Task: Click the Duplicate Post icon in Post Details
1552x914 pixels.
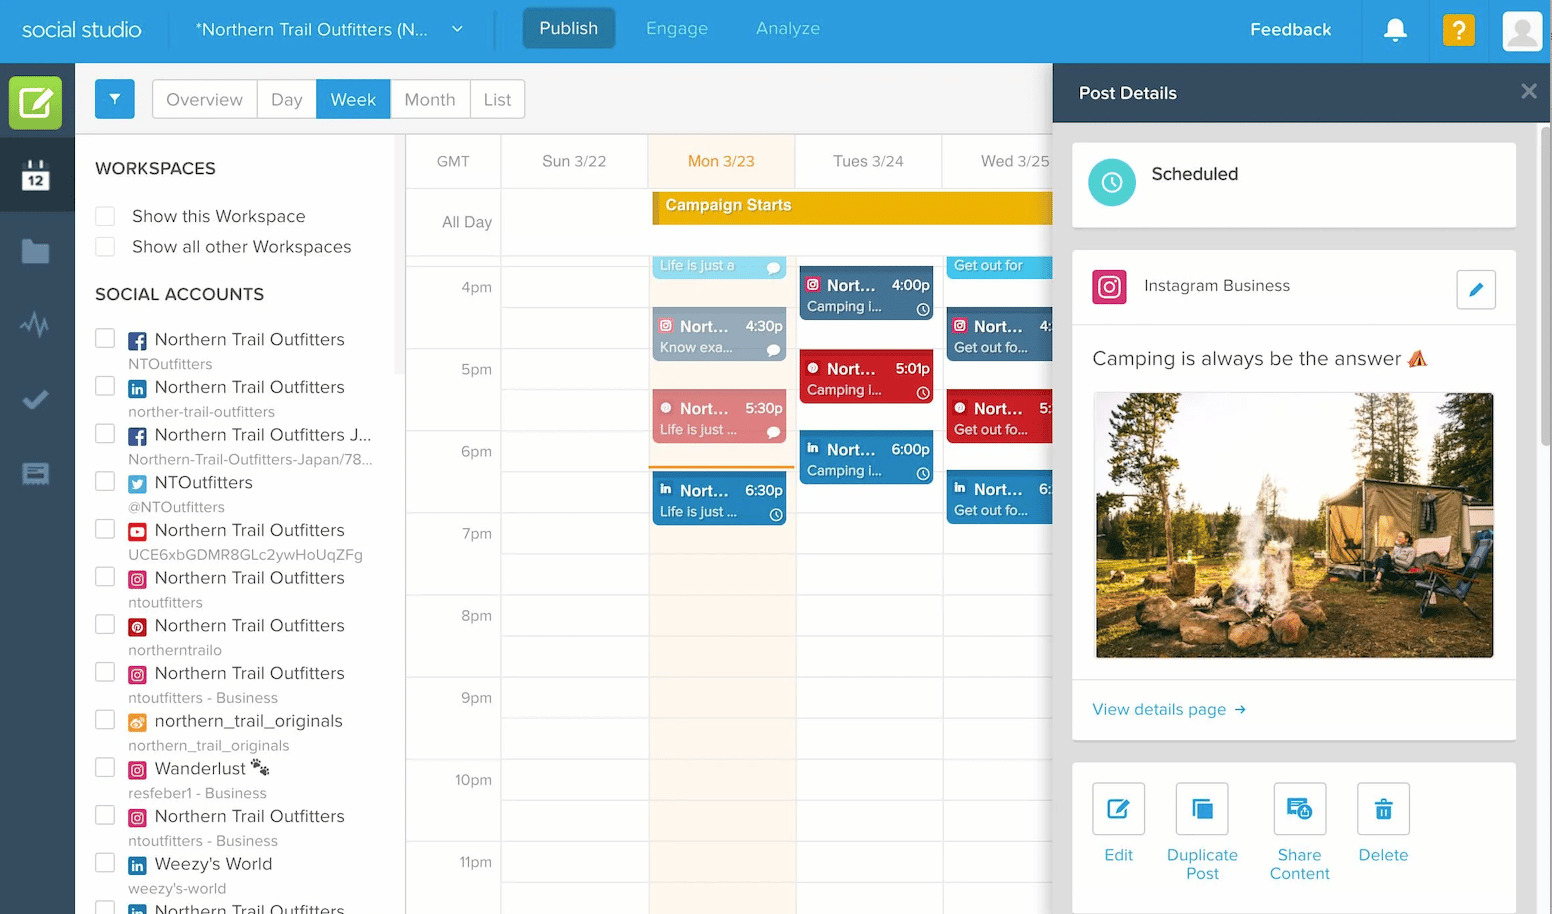Action: pyautogui.click(x=1201, y=809)
